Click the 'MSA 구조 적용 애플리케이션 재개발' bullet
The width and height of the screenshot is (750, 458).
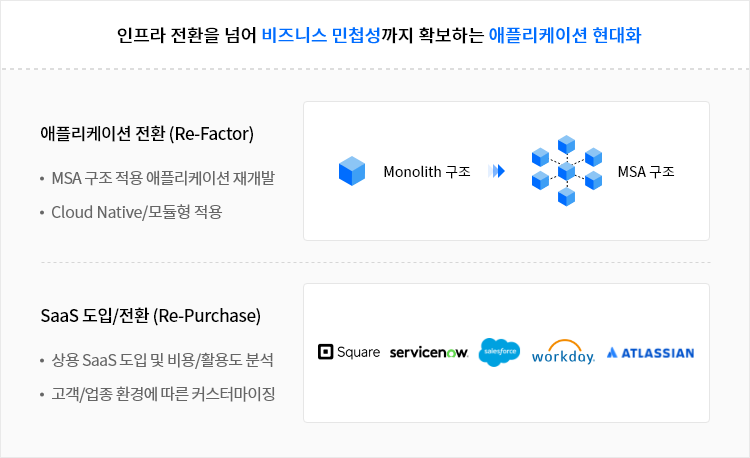coord(163,178)
